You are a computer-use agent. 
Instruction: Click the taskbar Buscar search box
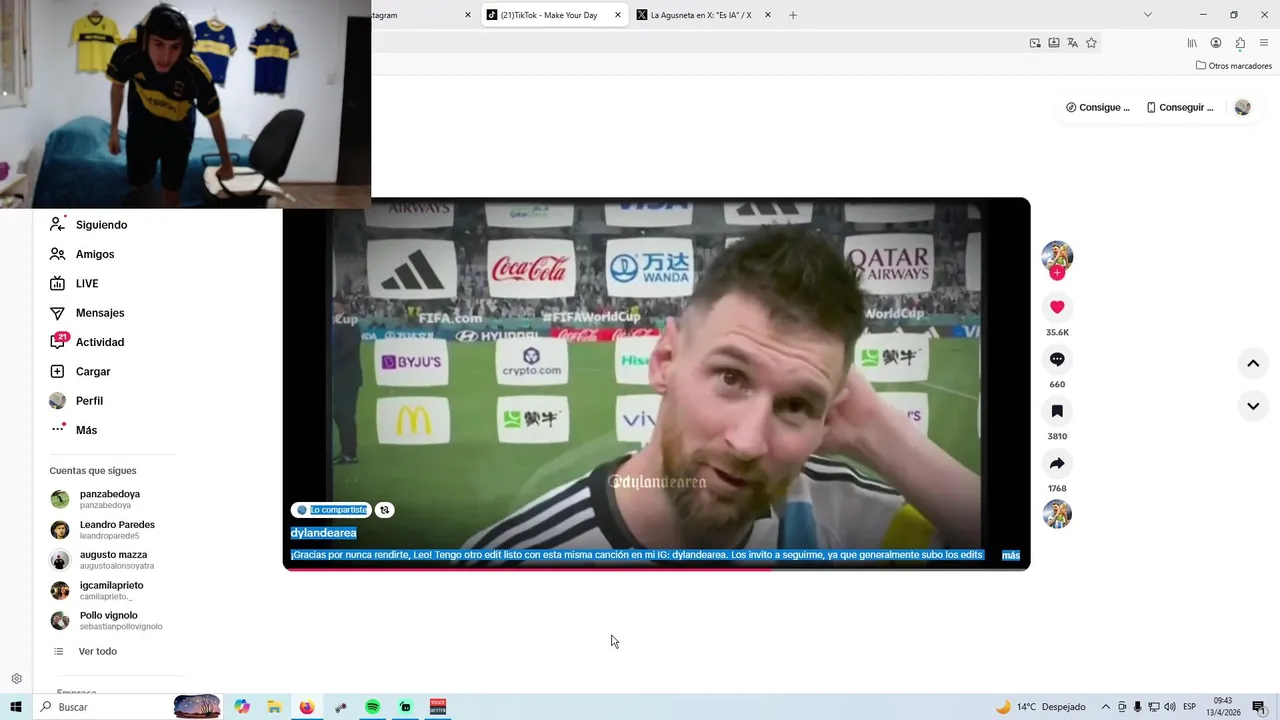coord(128,707)
